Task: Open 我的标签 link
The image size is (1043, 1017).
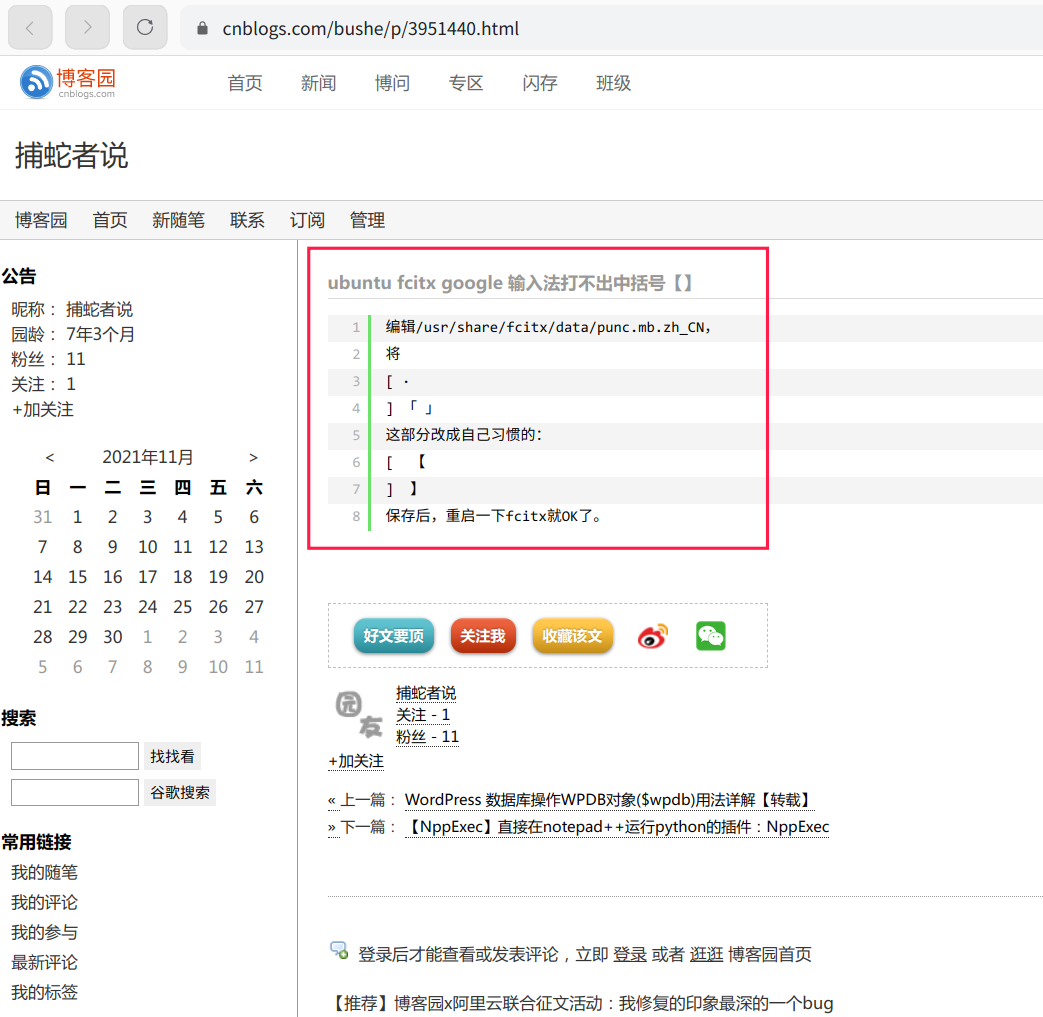Action: coord(45,992)
